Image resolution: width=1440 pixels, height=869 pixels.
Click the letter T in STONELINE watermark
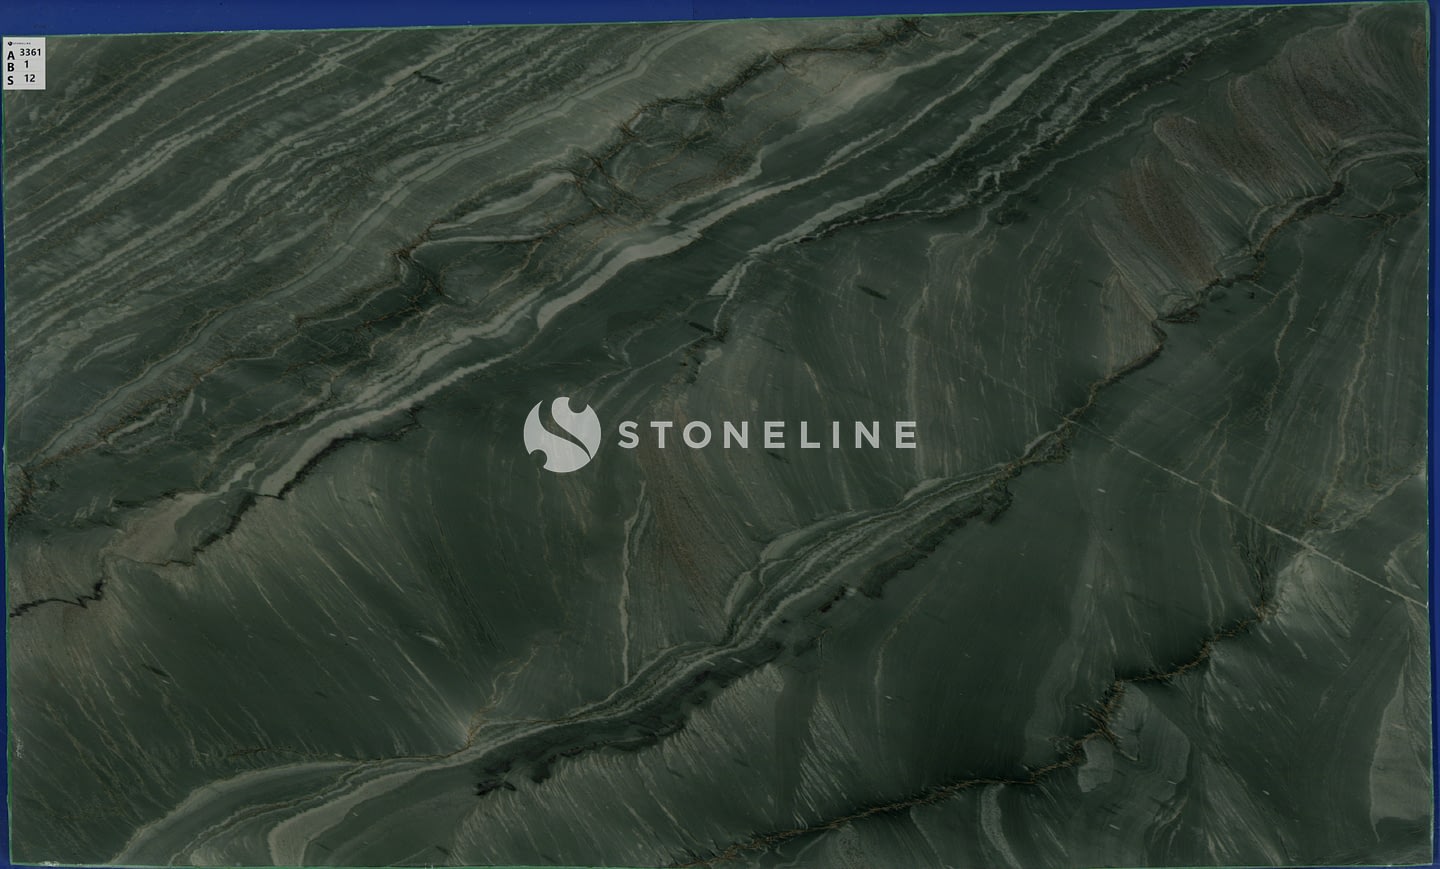(665, 435)
